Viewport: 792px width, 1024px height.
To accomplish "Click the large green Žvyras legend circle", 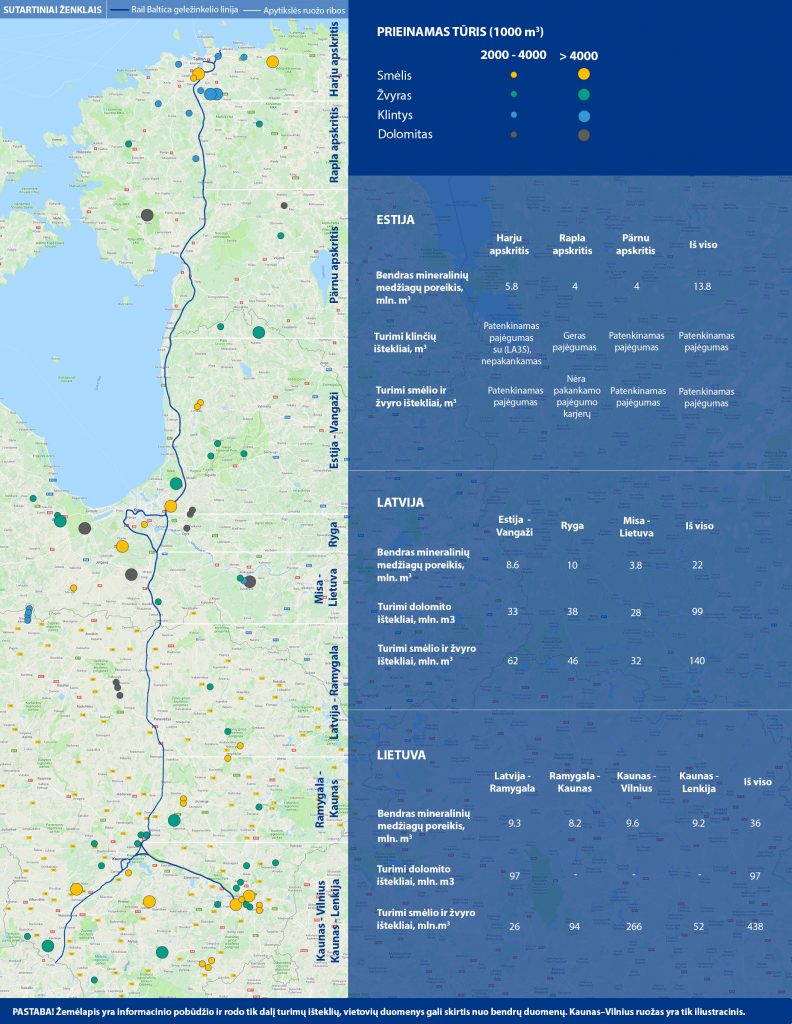I will [x=584, y=95].
